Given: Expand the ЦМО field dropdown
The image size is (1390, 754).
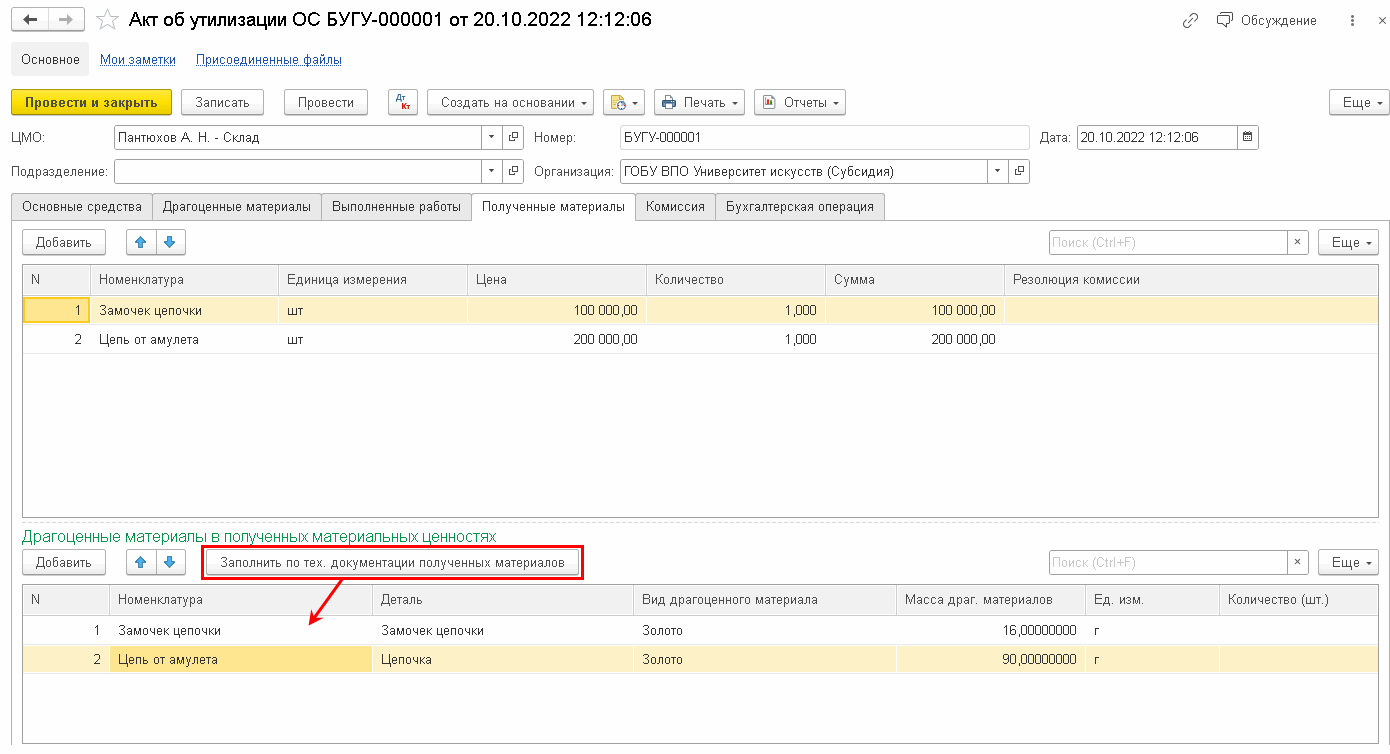Looking at the screenshot, I should [x=491, y=138].
